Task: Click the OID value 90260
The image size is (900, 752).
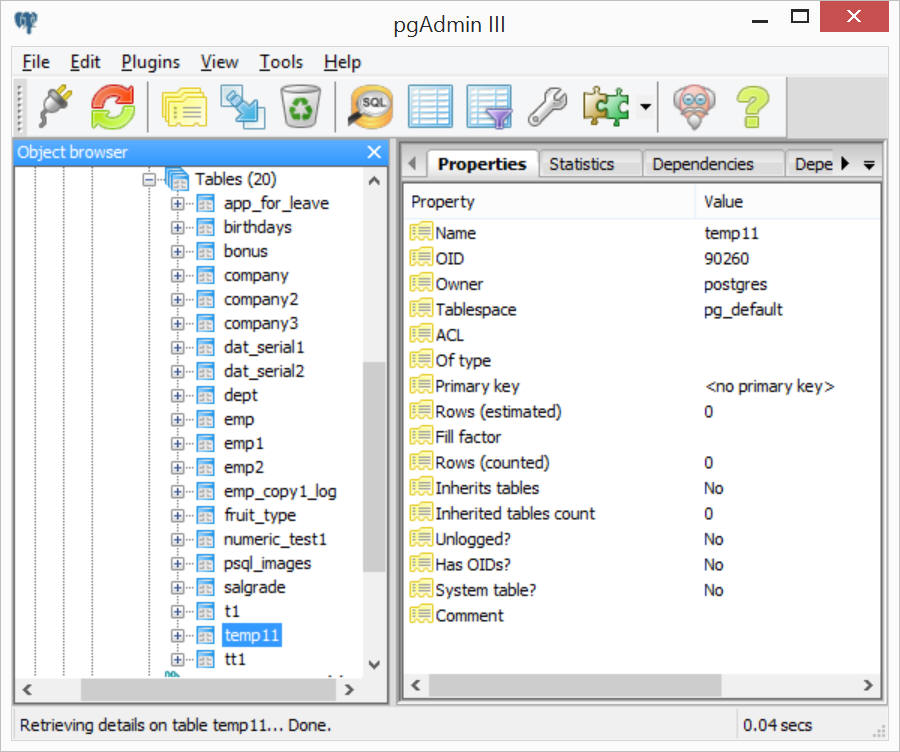Action: point(726,259)
